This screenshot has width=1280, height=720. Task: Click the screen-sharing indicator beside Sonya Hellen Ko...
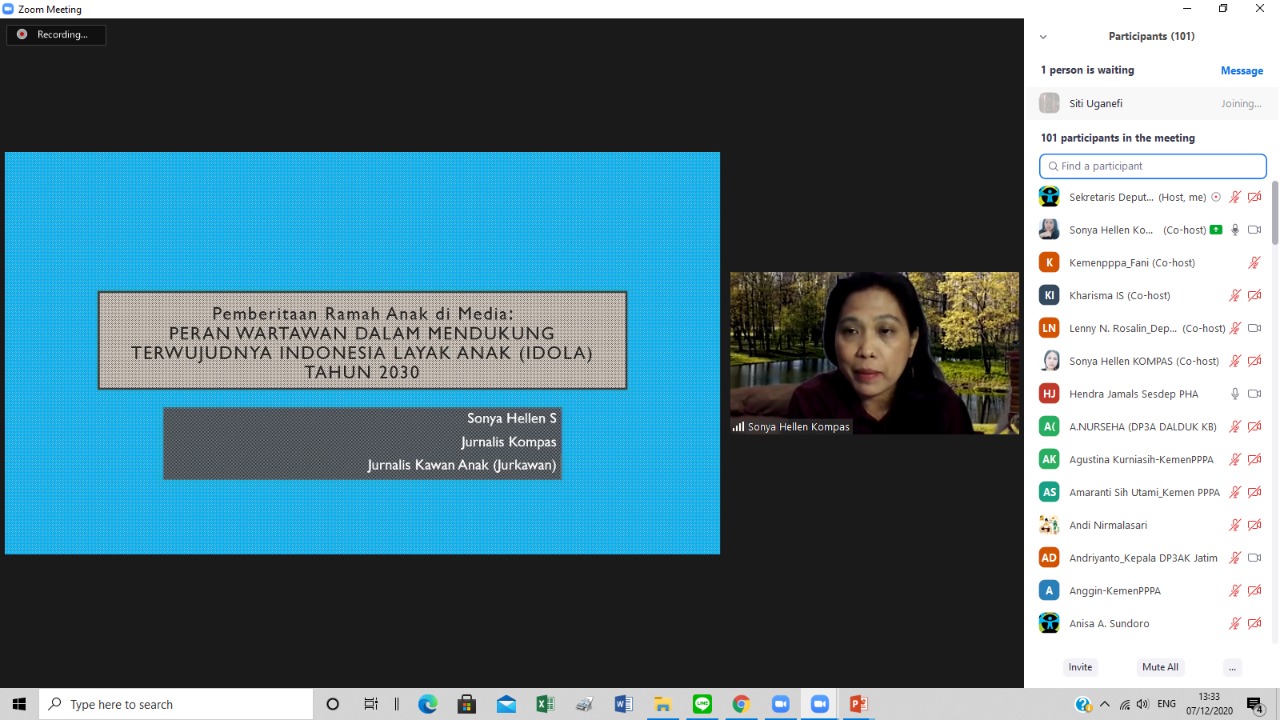pyautogui.click(x=1216, y=230)
